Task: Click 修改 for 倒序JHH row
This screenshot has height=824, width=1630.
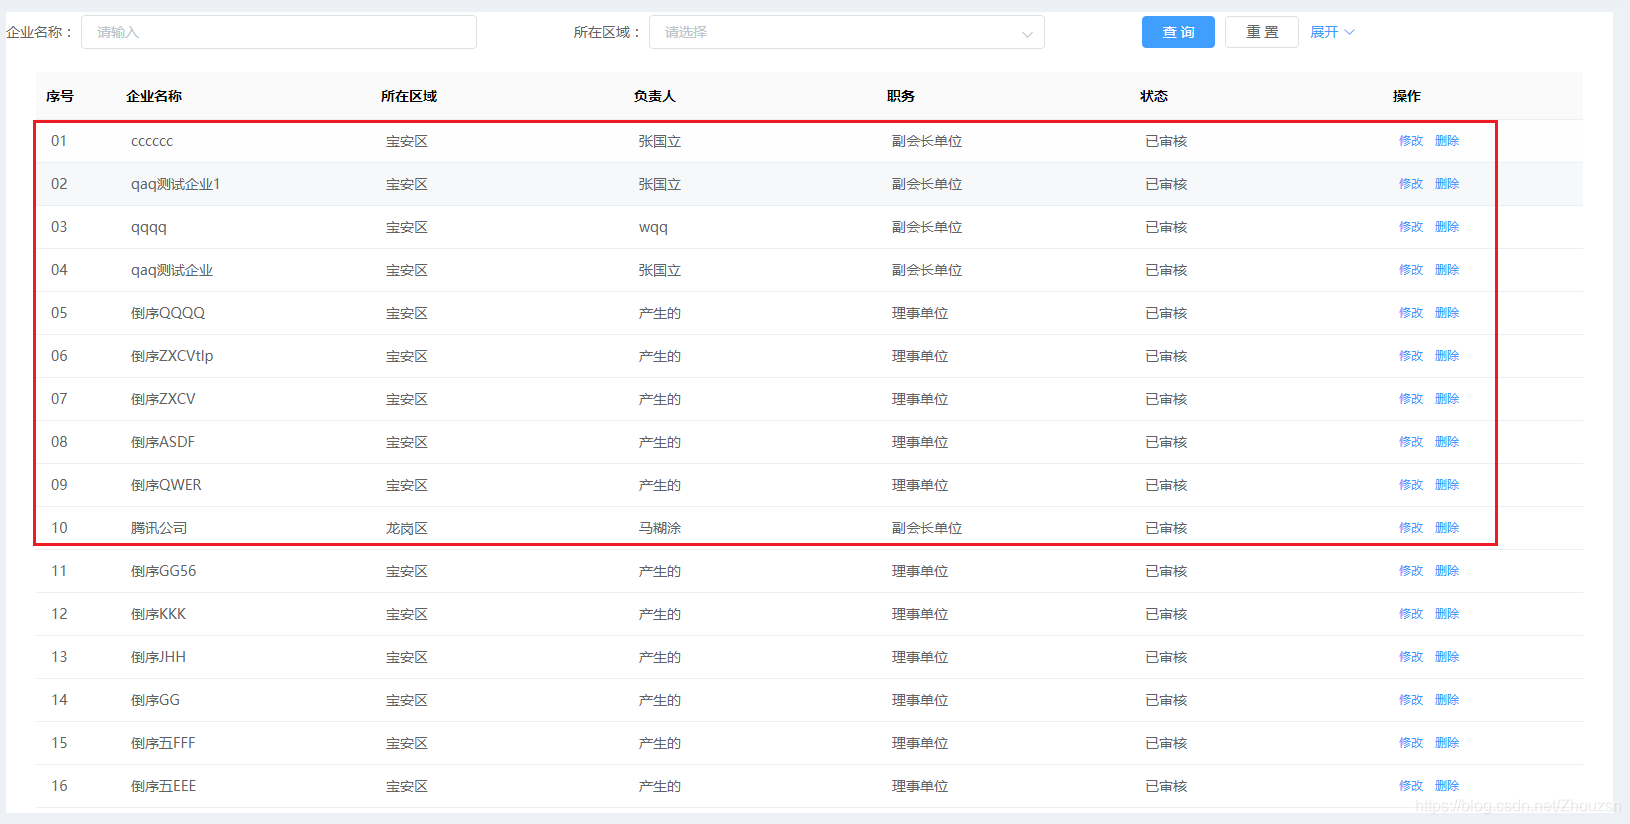Action: [x=1411, y=657]
